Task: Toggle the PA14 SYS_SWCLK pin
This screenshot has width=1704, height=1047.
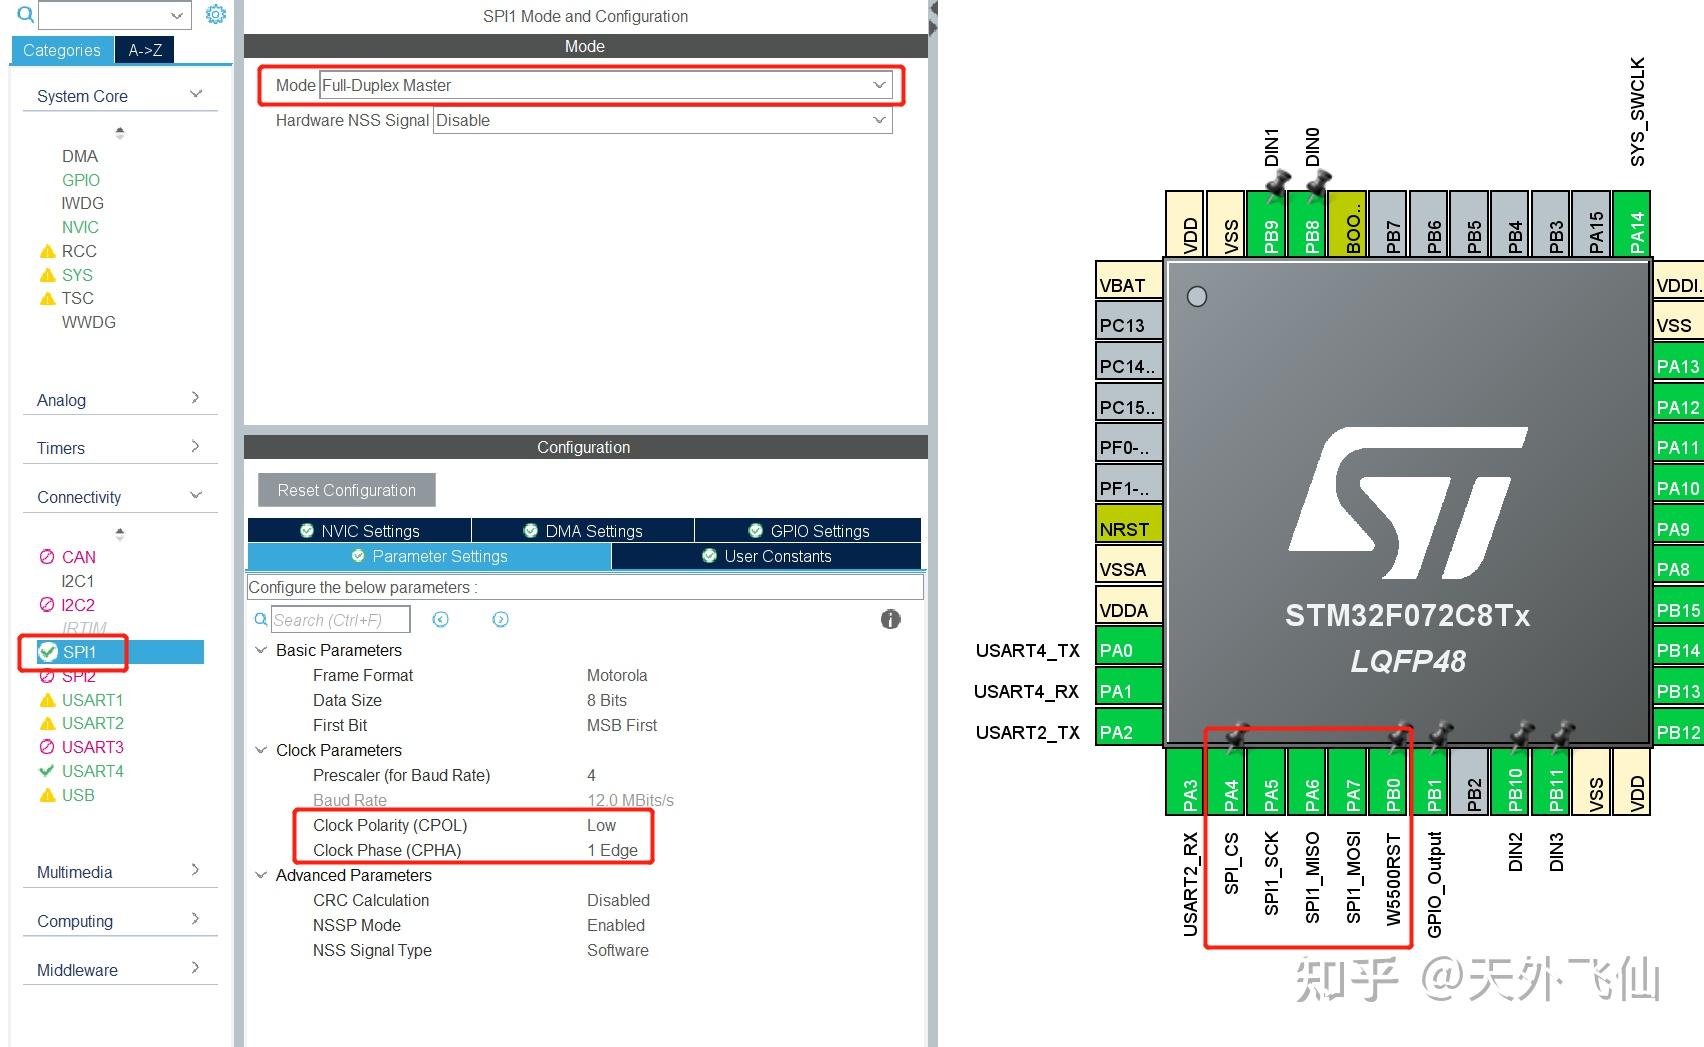Action: coord(1632,224)
